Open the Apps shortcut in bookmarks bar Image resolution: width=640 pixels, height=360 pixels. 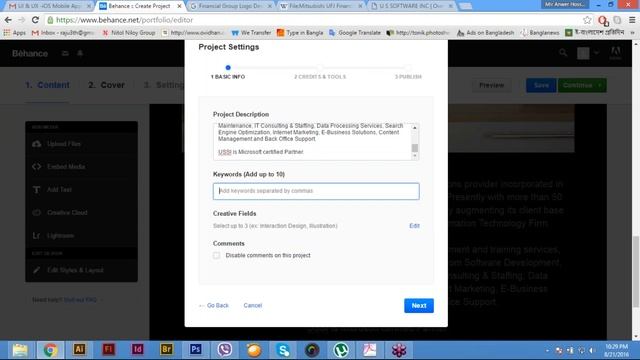[14, 32]
